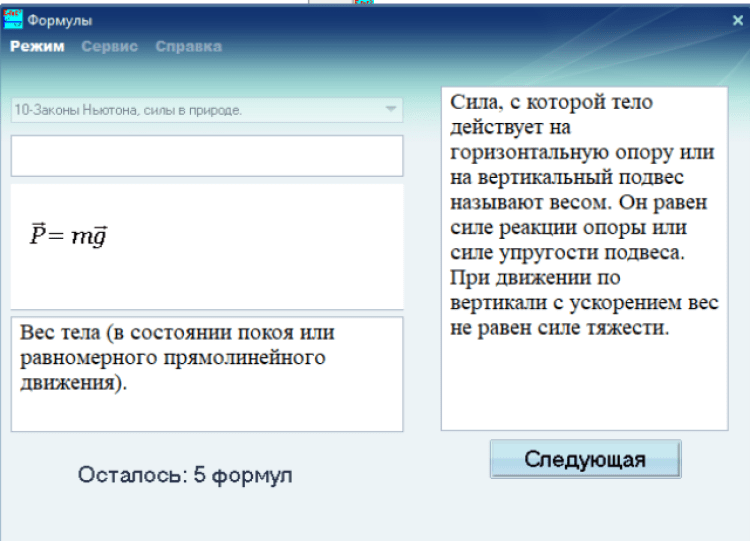
Task: Open the Режим menu
Action: (37, 46)
